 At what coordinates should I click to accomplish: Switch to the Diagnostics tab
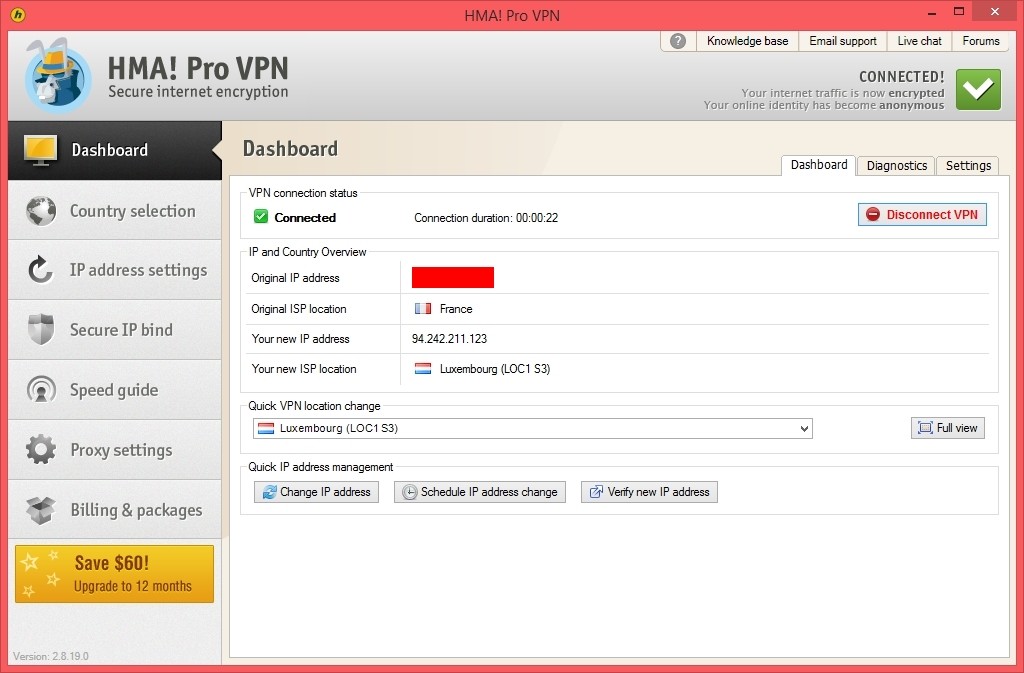coord(896,166)
